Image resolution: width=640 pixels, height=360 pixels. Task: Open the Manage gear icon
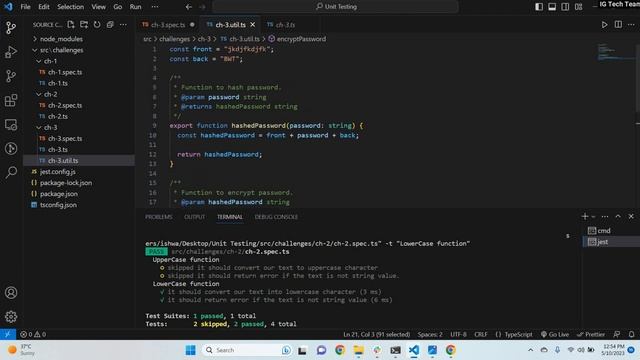tap(11, 316)
